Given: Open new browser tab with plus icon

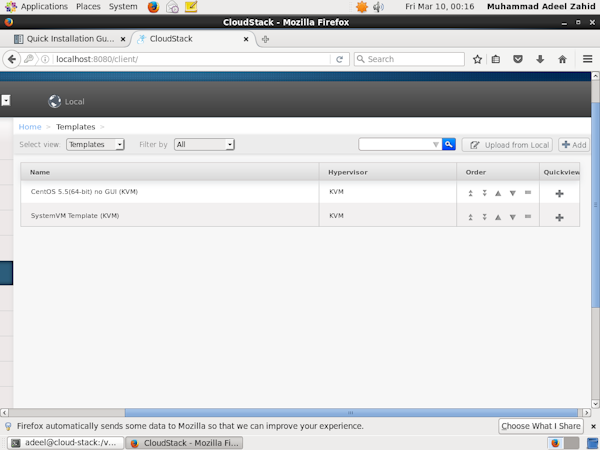Looking at the screenshot, I should click(x=265, y=39).
